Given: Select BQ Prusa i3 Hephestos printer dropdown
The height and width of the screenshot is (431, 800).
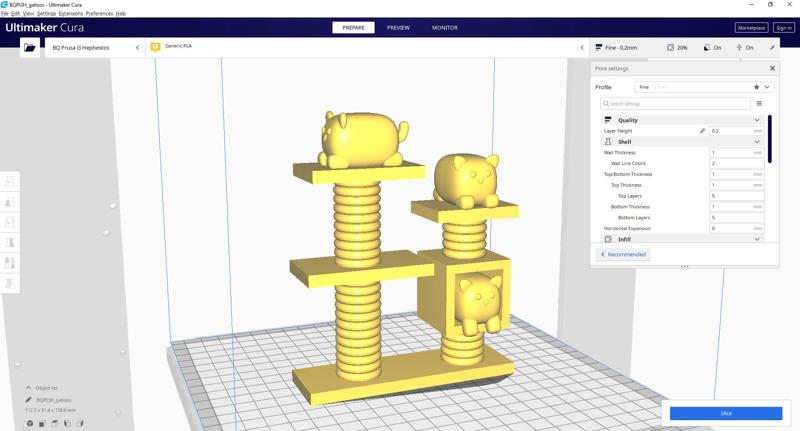Looking at the screenshot, I should tap(94, 47).
